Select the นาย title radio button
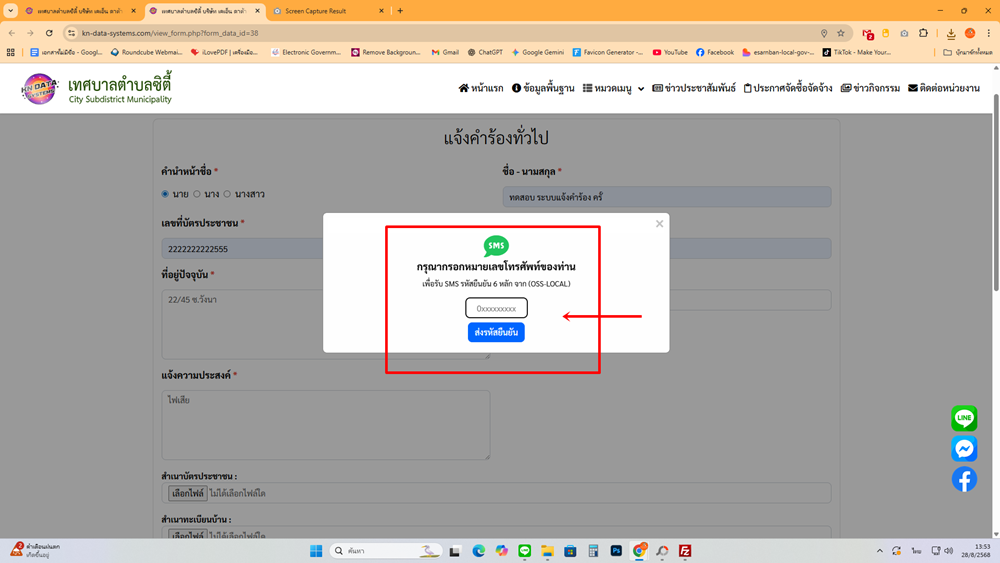1000x563 pixels. coord(165,194)
